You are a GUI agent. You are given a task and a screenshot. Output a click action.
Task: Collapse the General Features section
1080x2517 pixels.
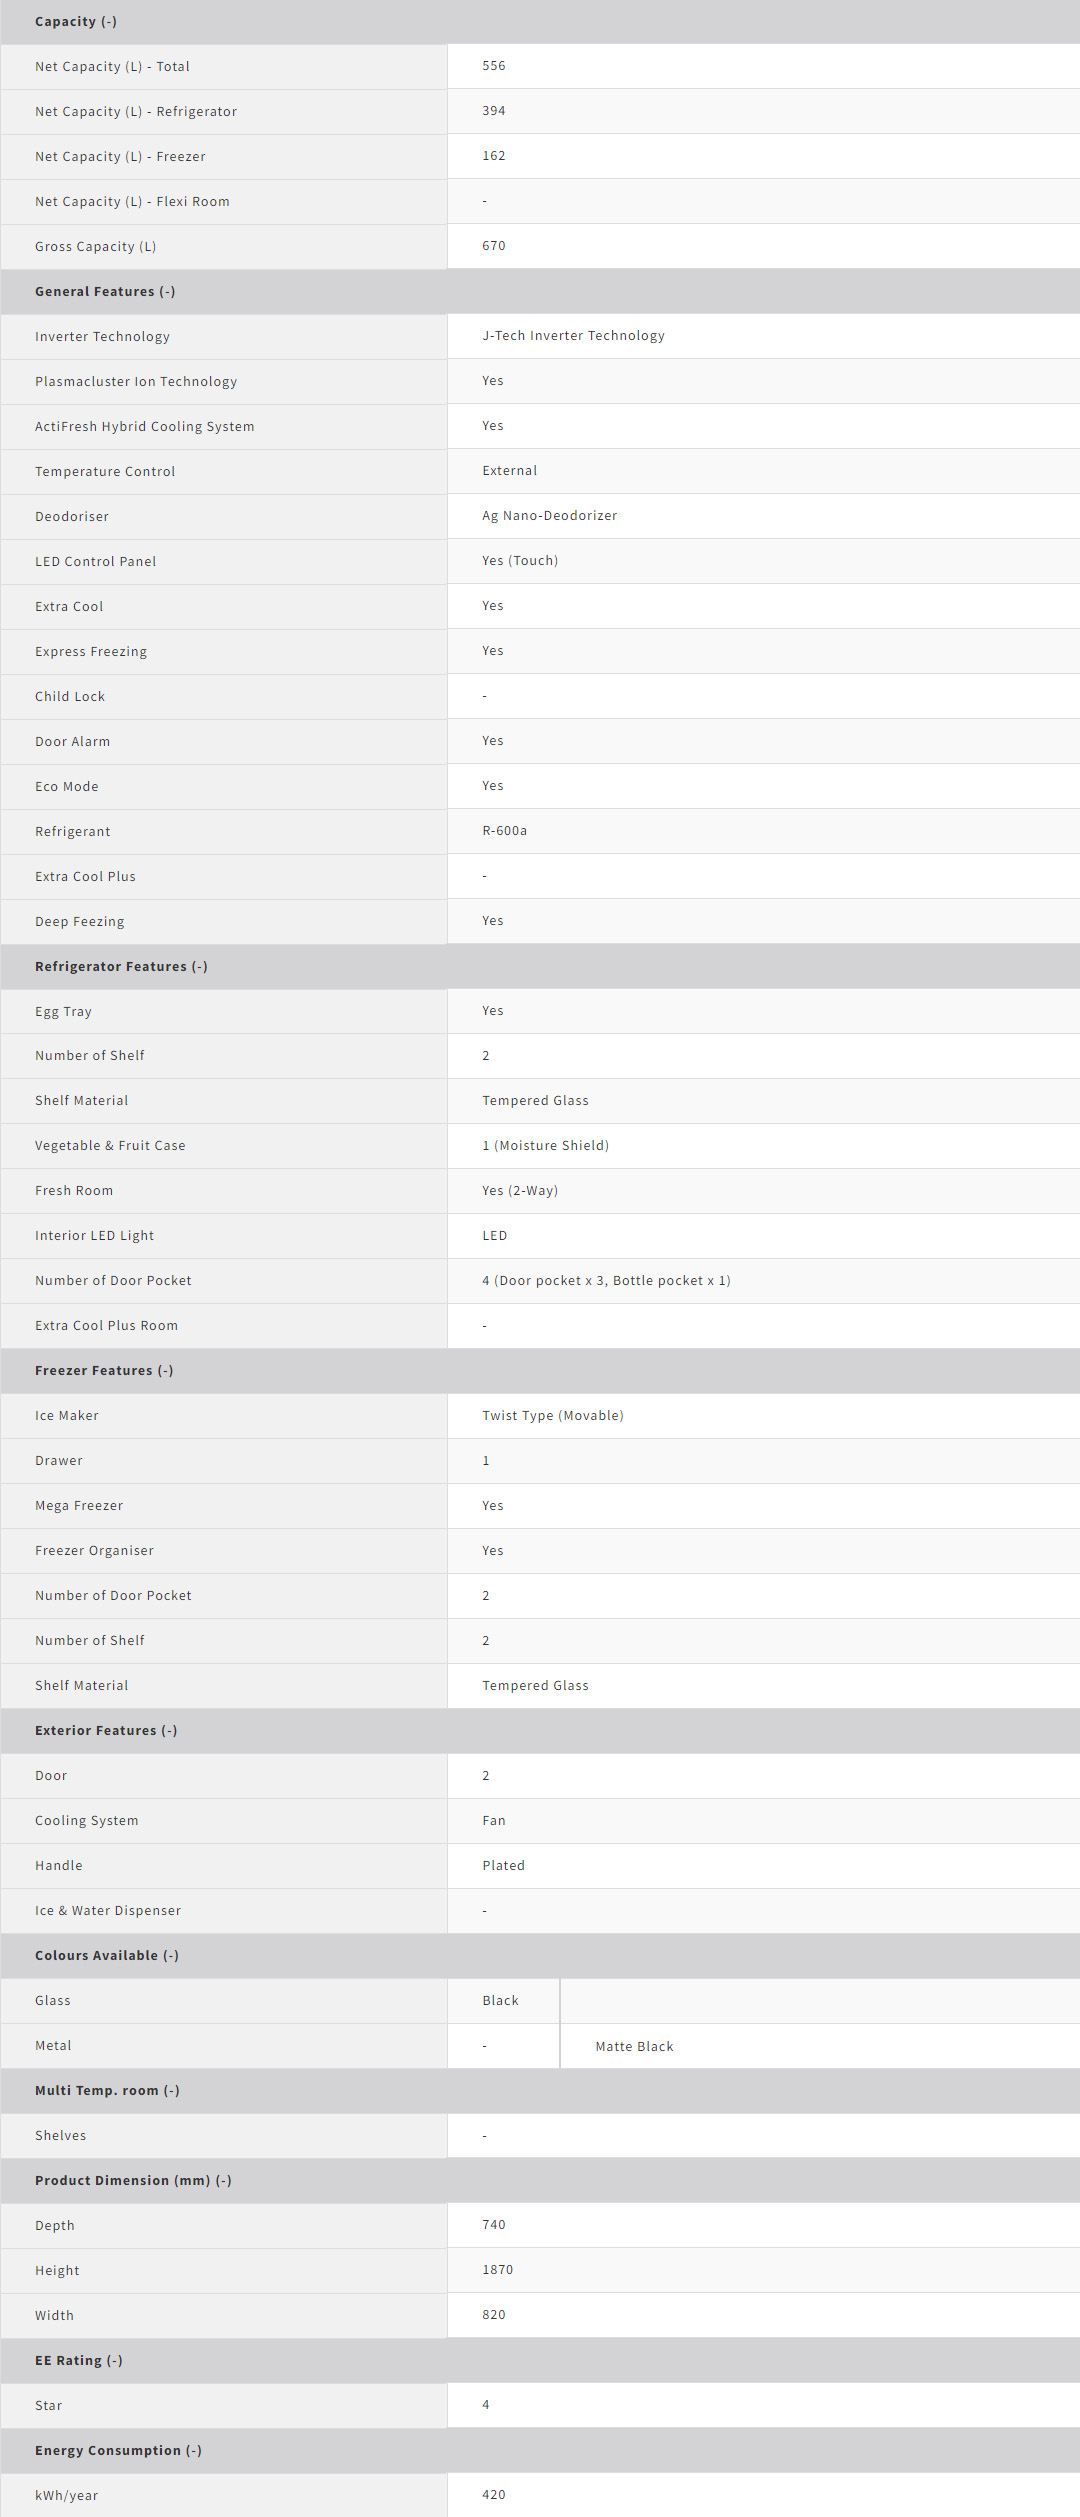105,292
